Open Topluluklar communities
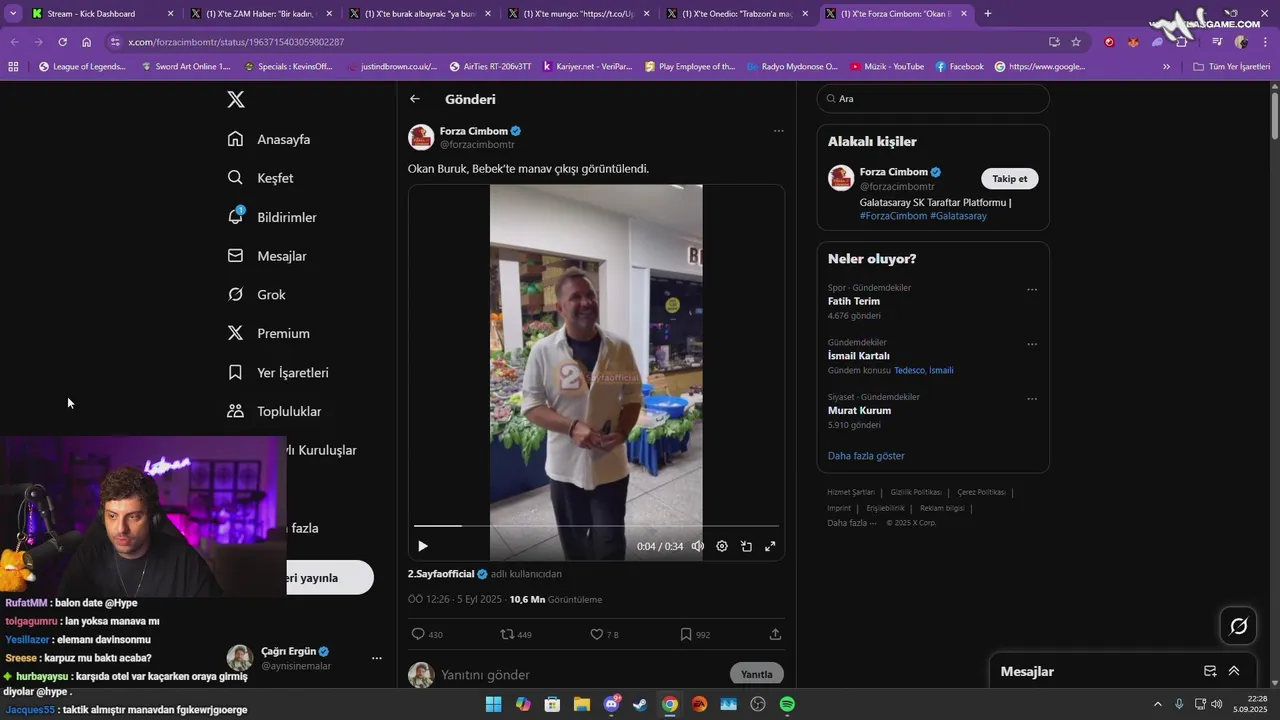The height and width of the screenshot is (720, 1280). click(274, 411)
